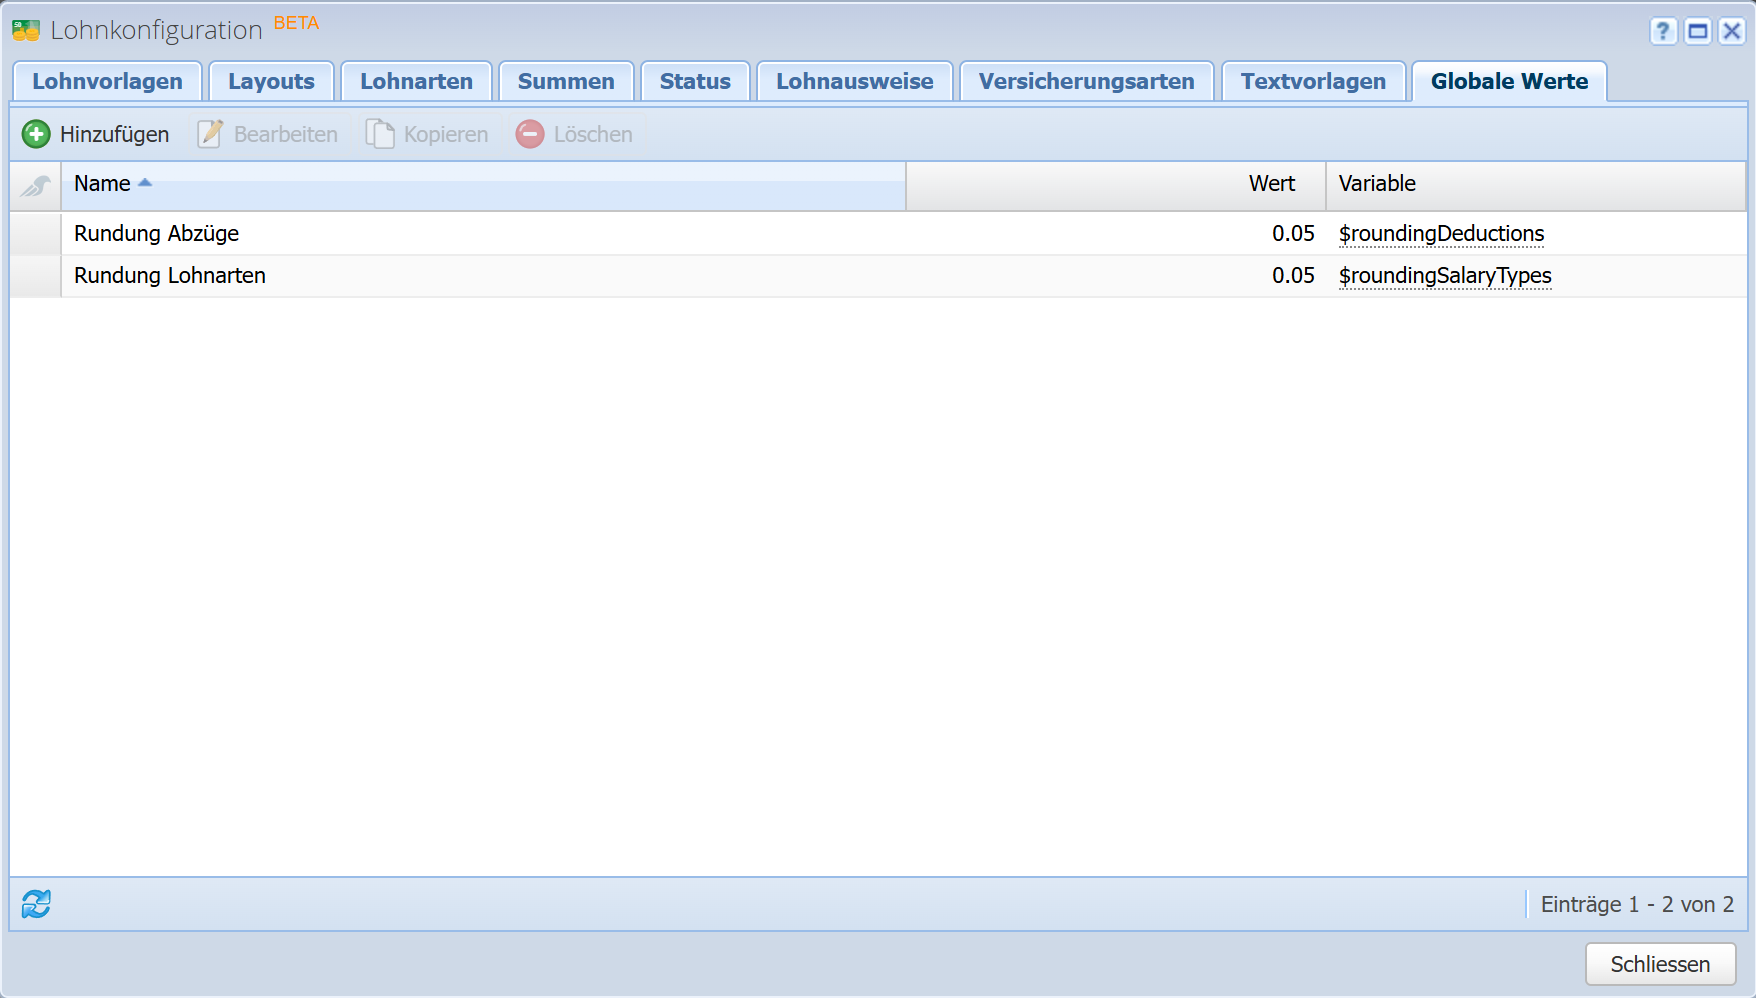Viewport: 1756px width, 998px height.
Task: Click the red Löschen minus icon
Action: coord(530,134)
